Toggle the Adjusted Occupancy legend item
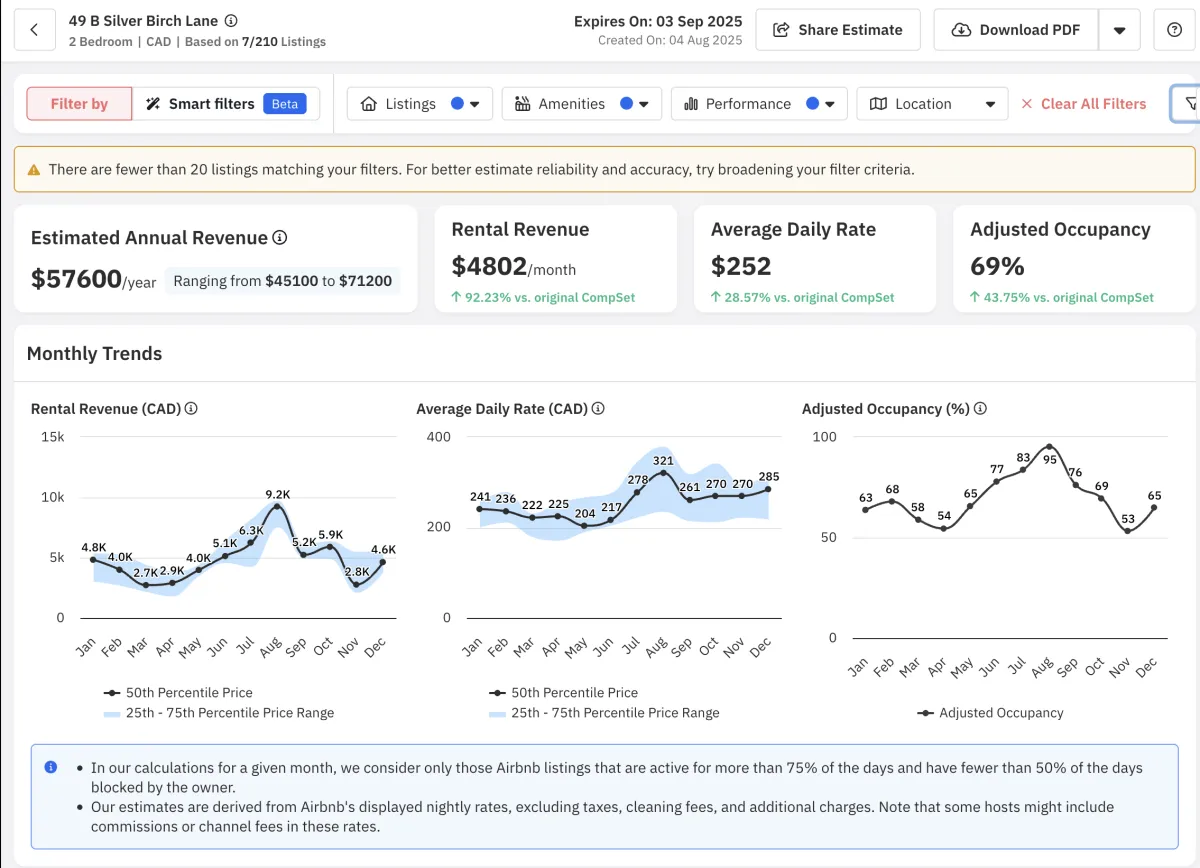This screenshot has height=868, width=1200. click(990, 713)
